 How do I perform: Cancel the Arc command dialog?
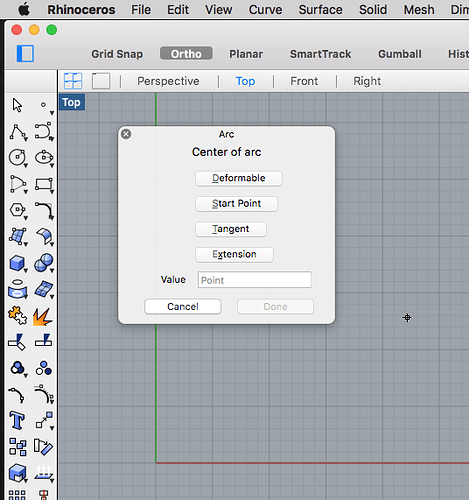183,306
